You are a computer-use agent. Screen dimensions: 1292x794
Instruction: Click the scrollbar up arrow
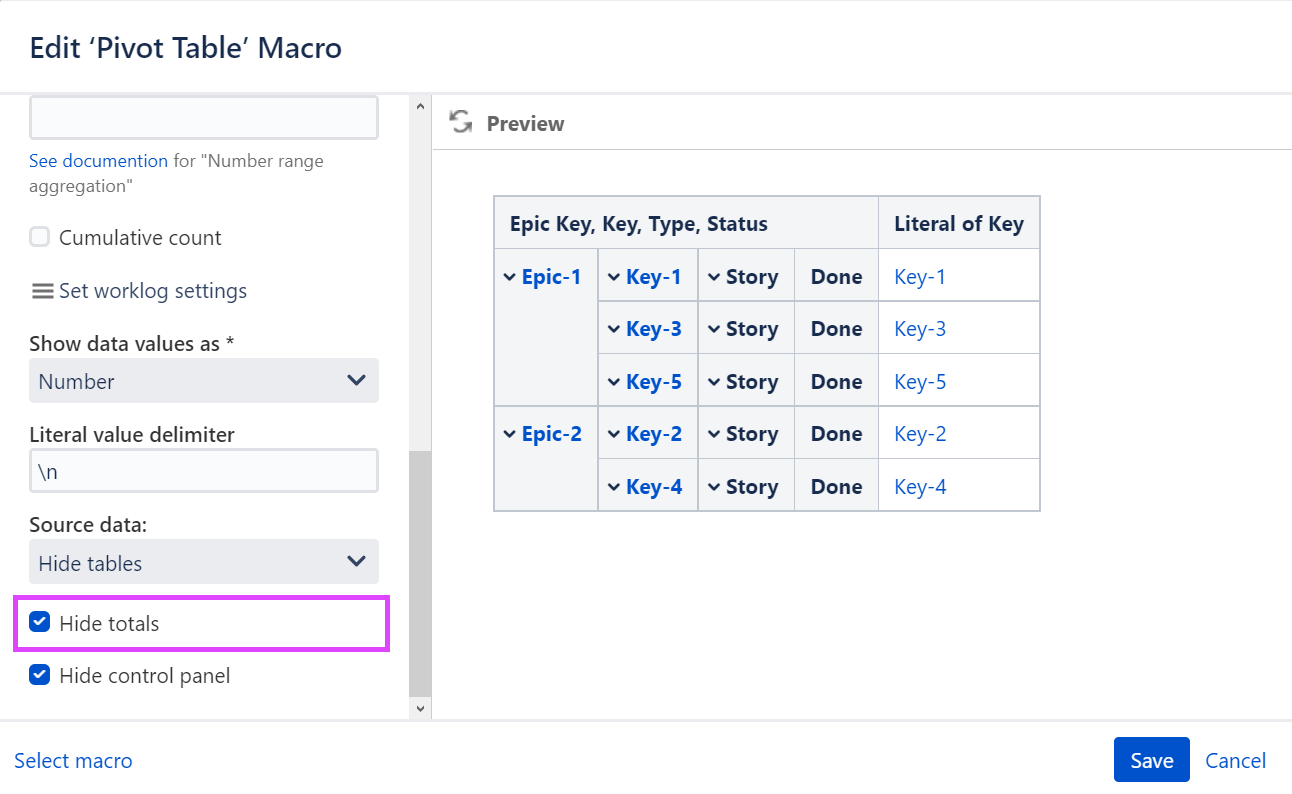tap(419, 104)
